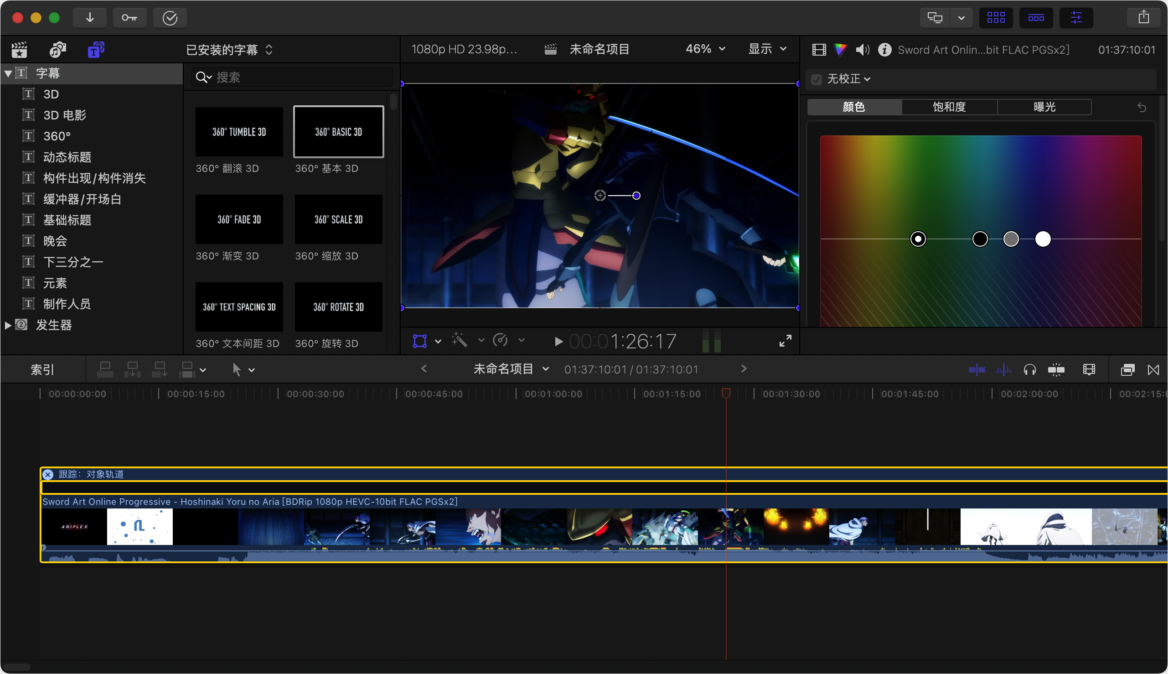
Task: Show the transitions browser bowtie icon
Action: pyautogui.click(x=1153, y=369)
